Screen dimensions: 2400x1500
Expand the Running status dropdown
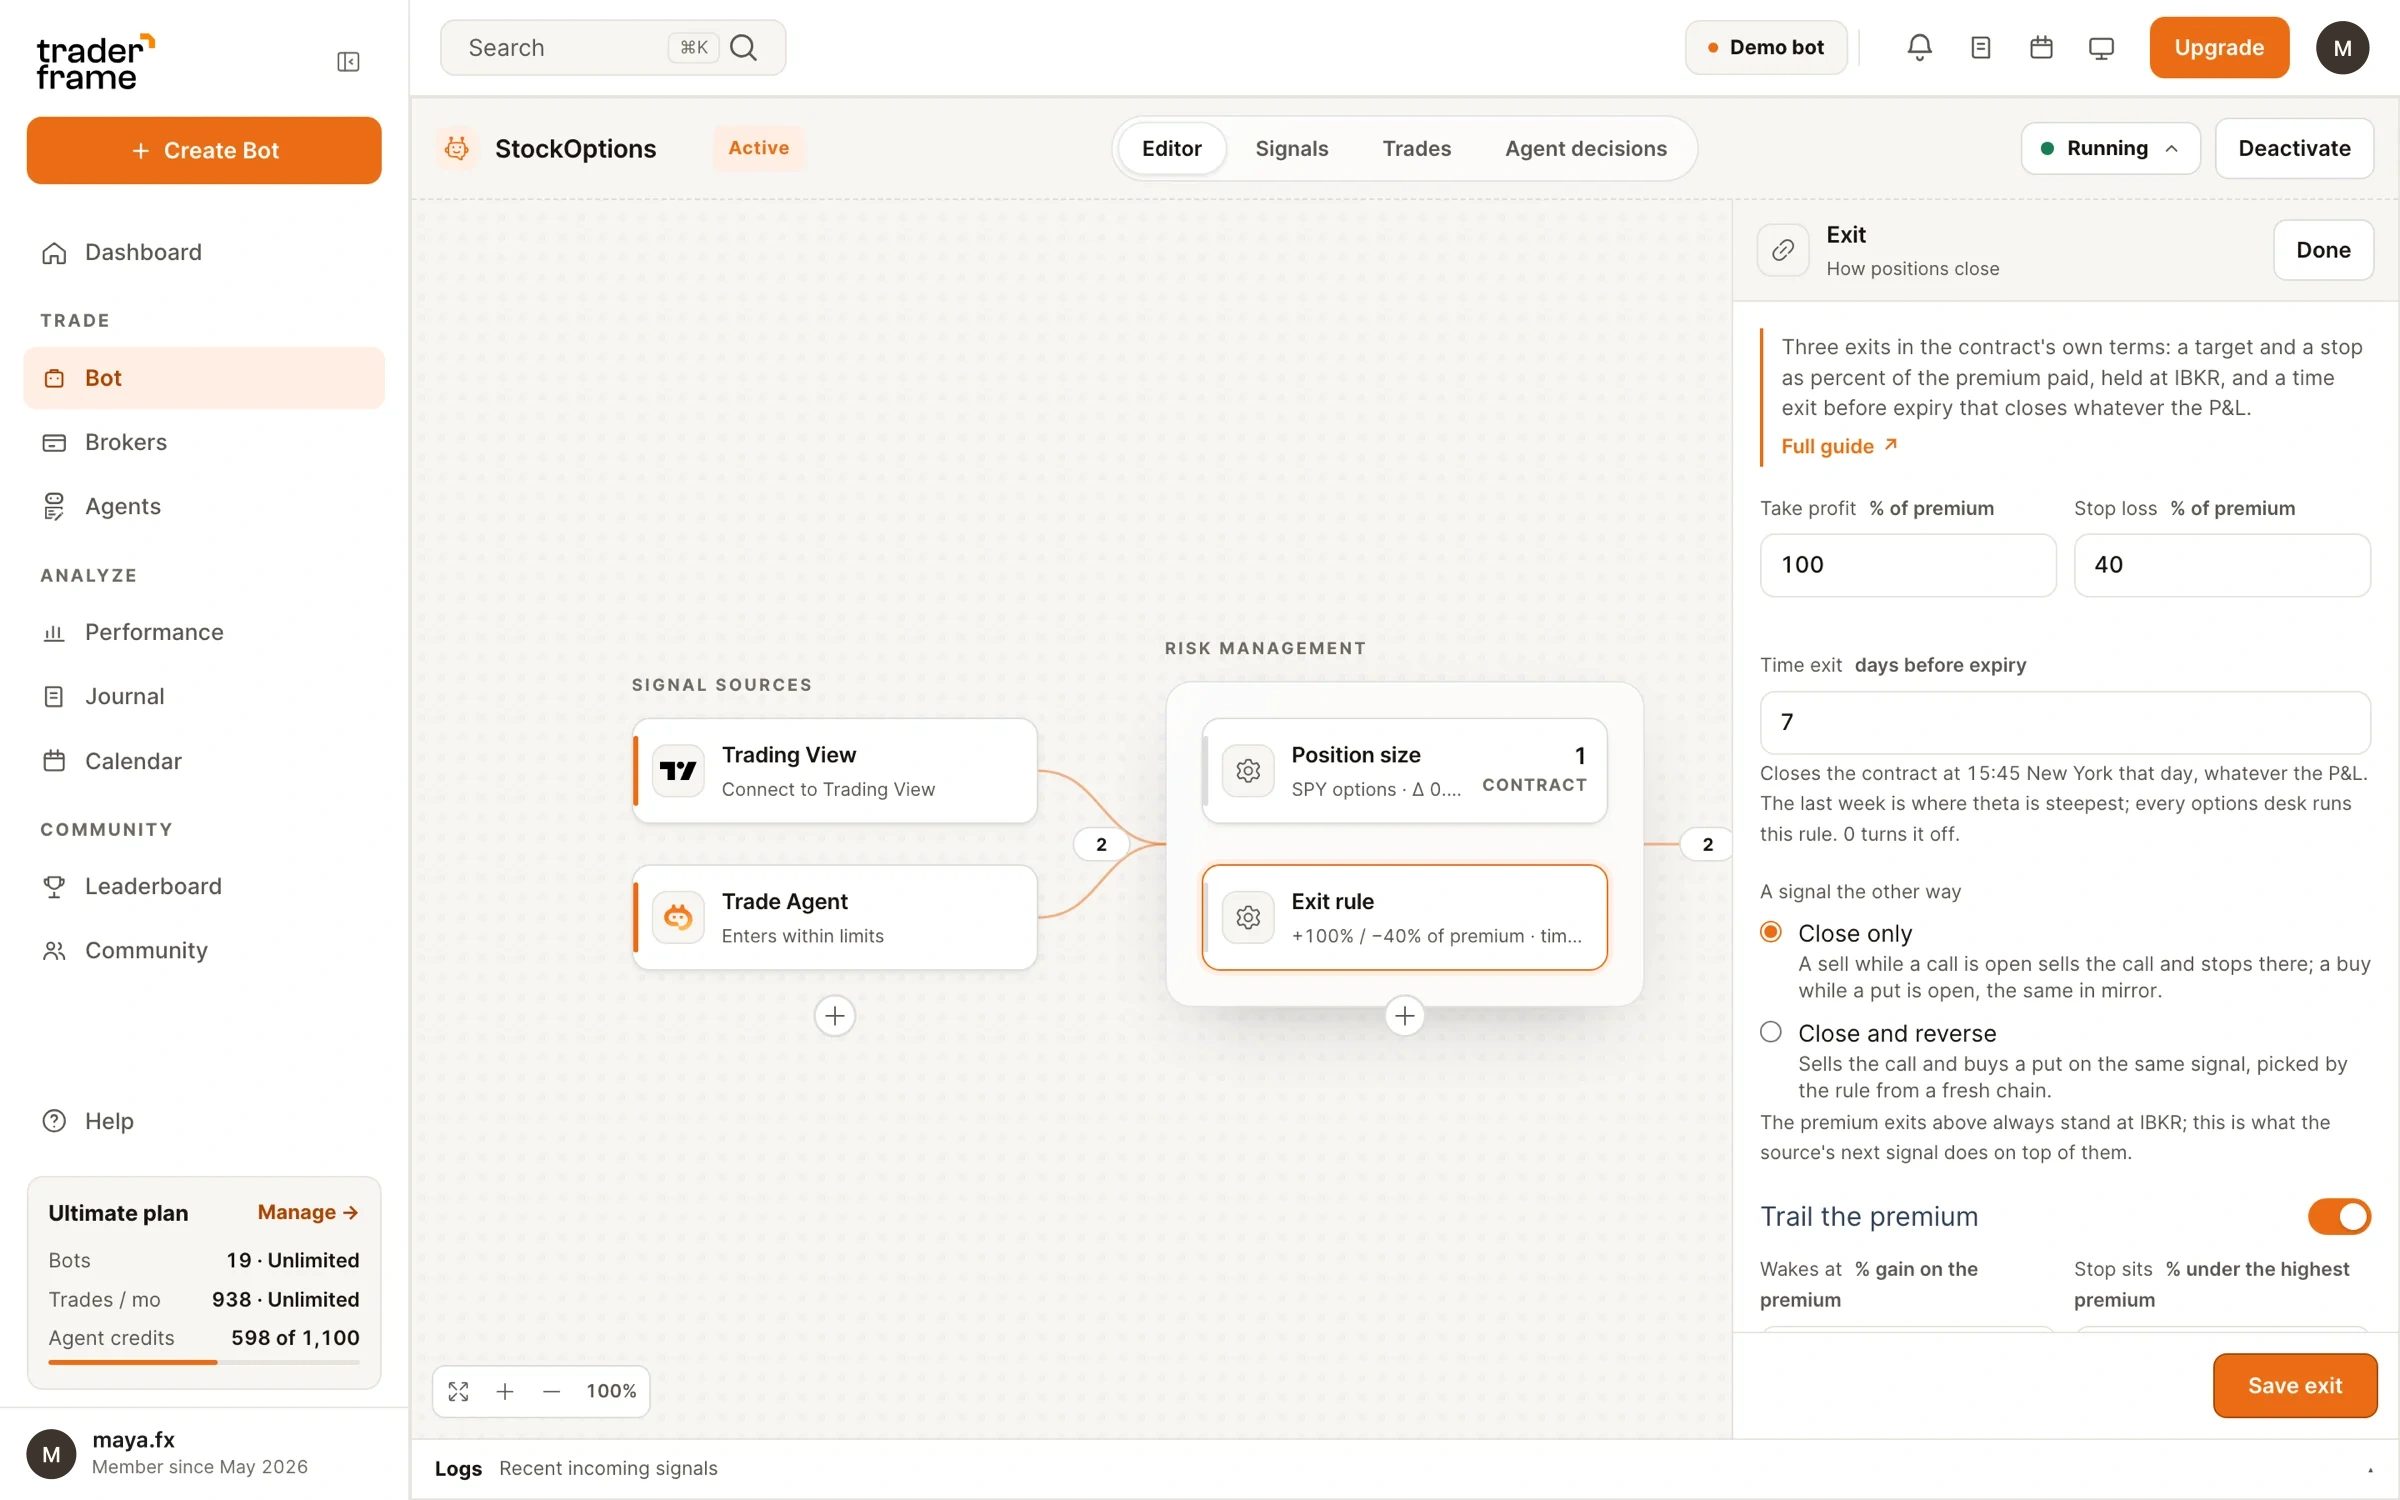pos(2110,148)
